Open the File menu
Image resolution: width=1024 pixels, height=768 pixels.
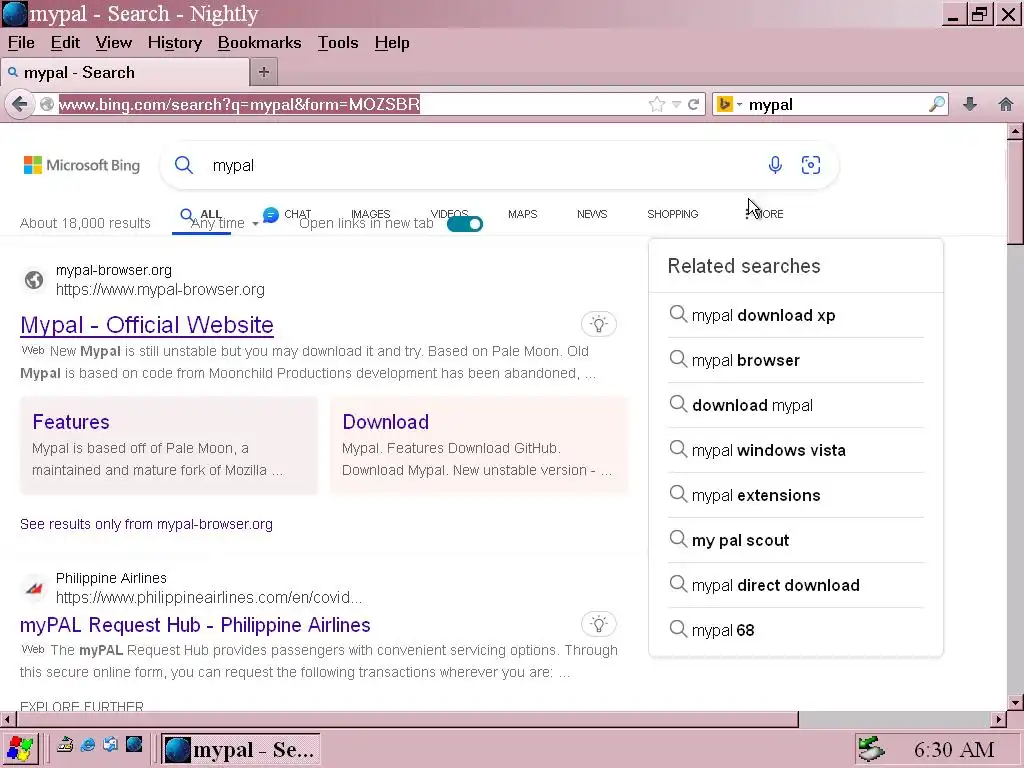pos(21,42)
